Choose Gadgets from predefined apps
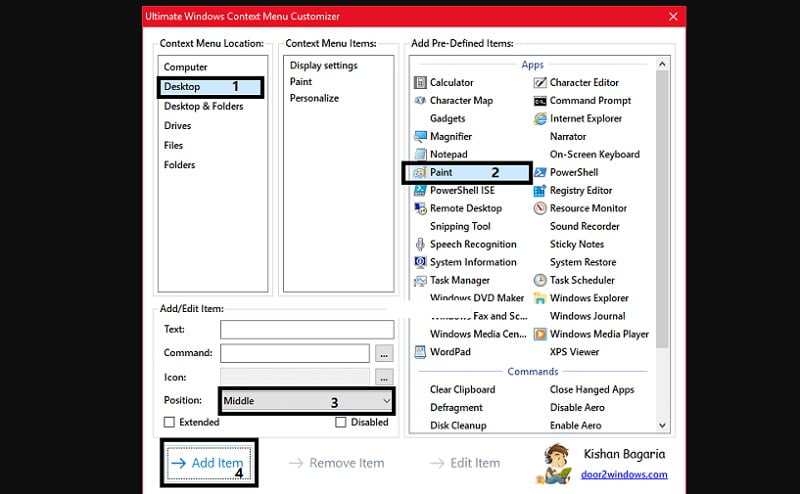Image resolution: width=800 pixels, height=494 pixels. (447, 118)
